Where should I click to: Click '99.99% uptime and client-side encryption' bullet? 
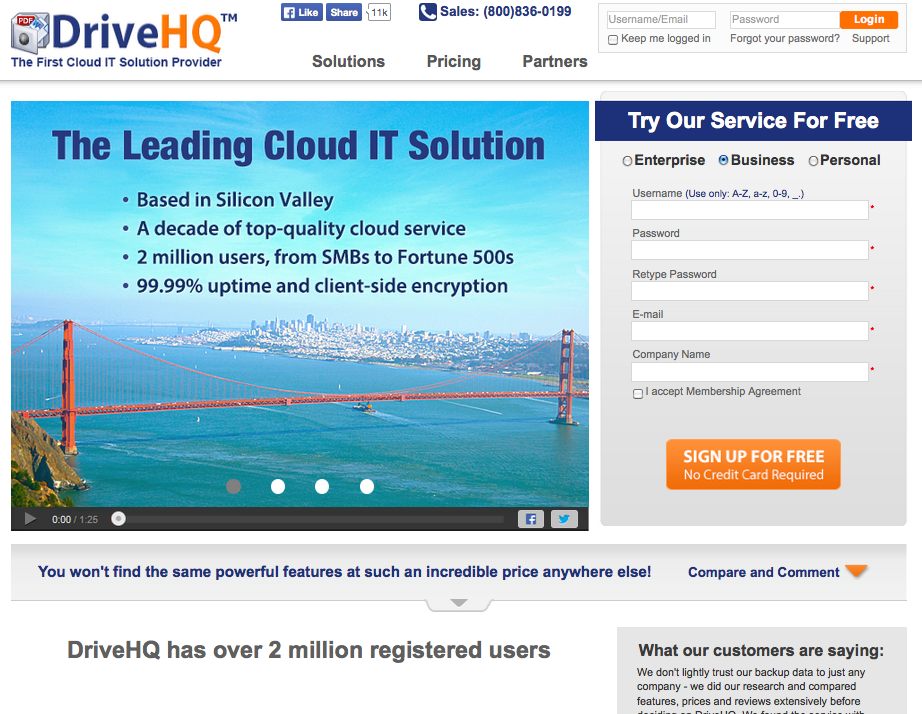pyautogui.click(x=322, y=286)
